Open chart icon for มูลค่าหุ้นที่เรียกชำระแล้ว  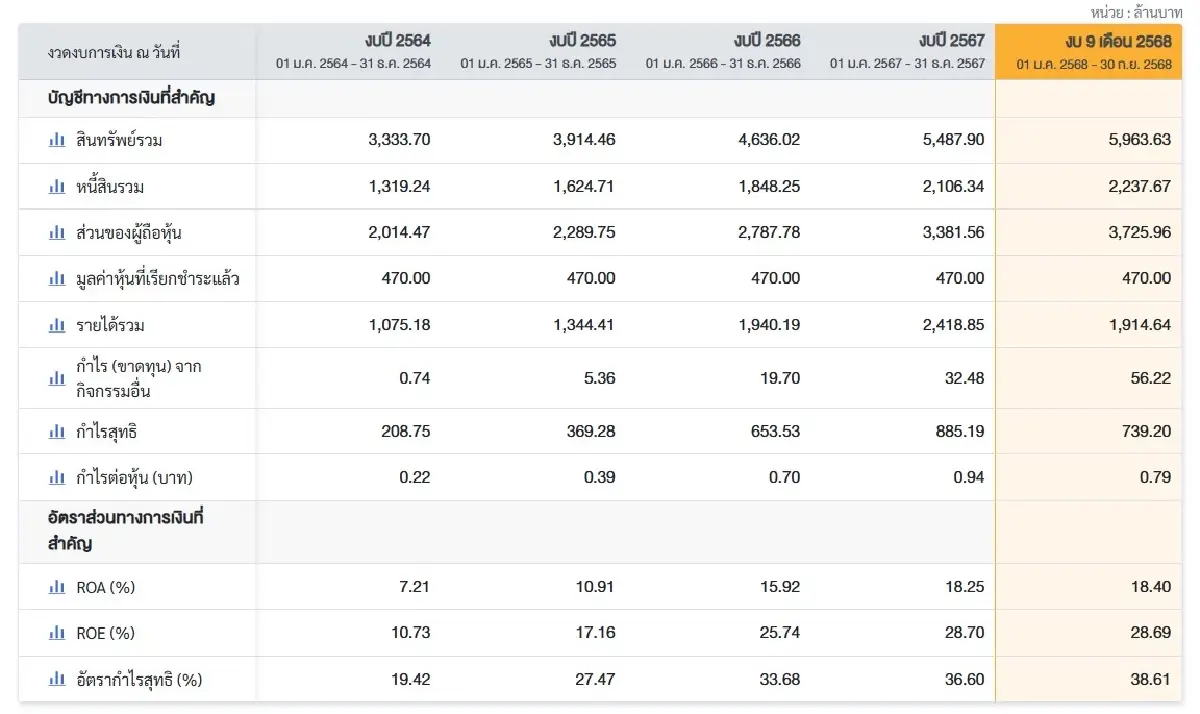pos(57,279)
